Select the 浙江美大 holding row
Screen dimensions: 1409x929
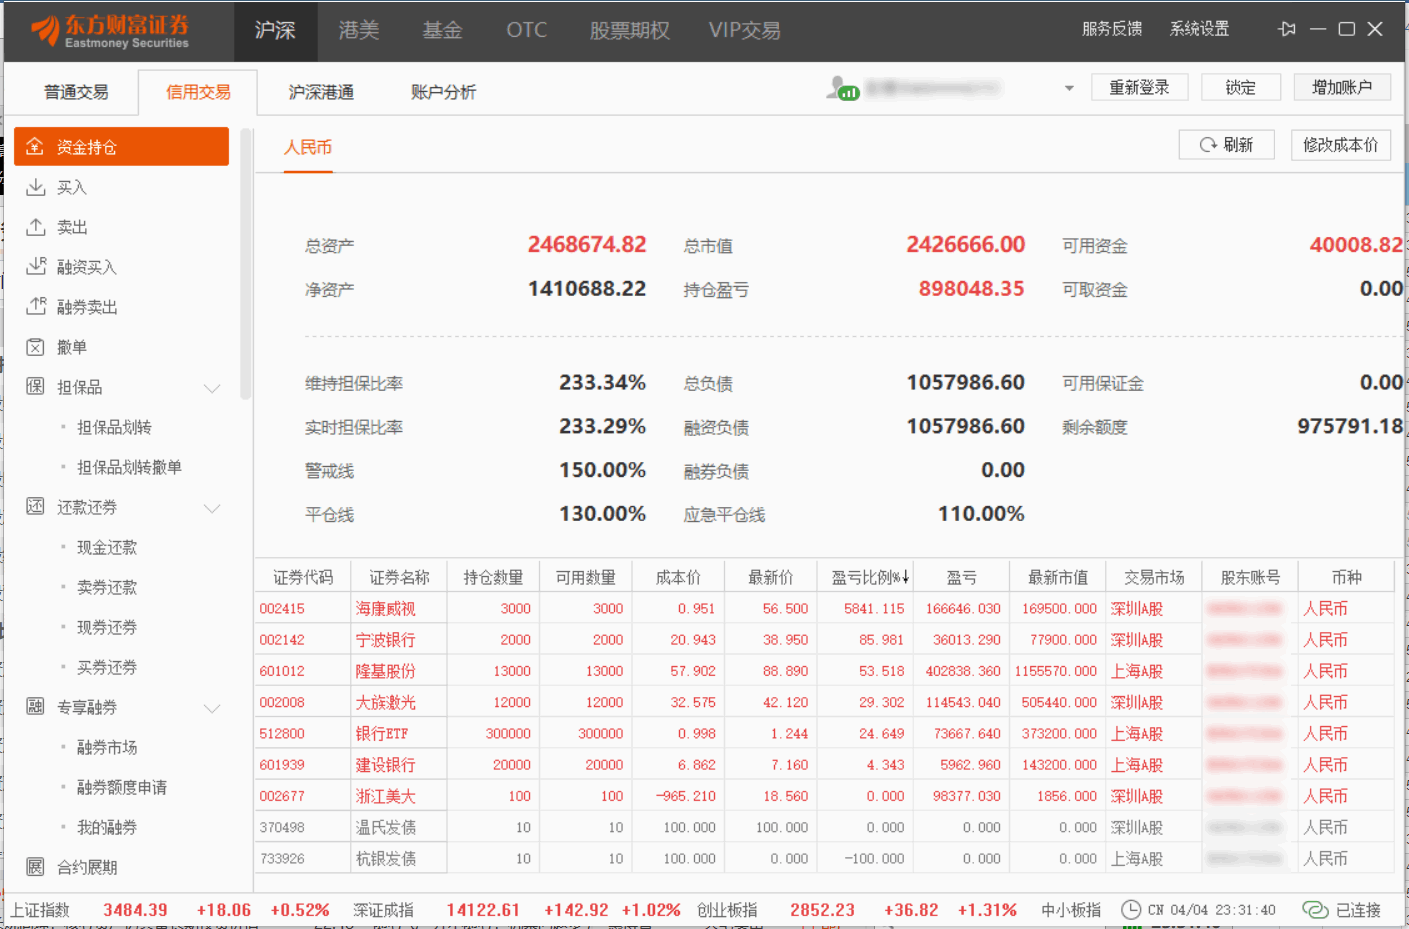click(x=824, y=796)
